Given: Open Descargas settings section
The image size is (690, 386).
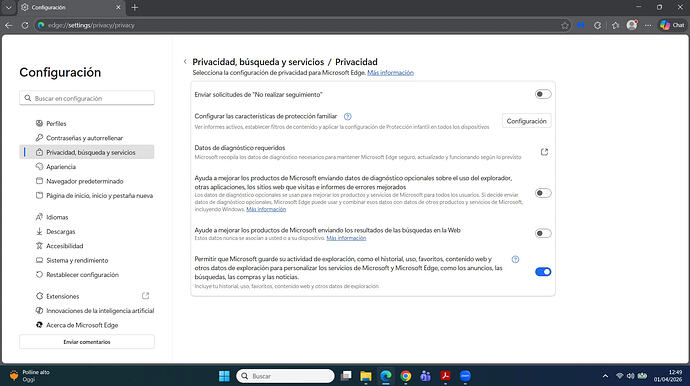Looking at the screenshot, I should coord(87,232).
